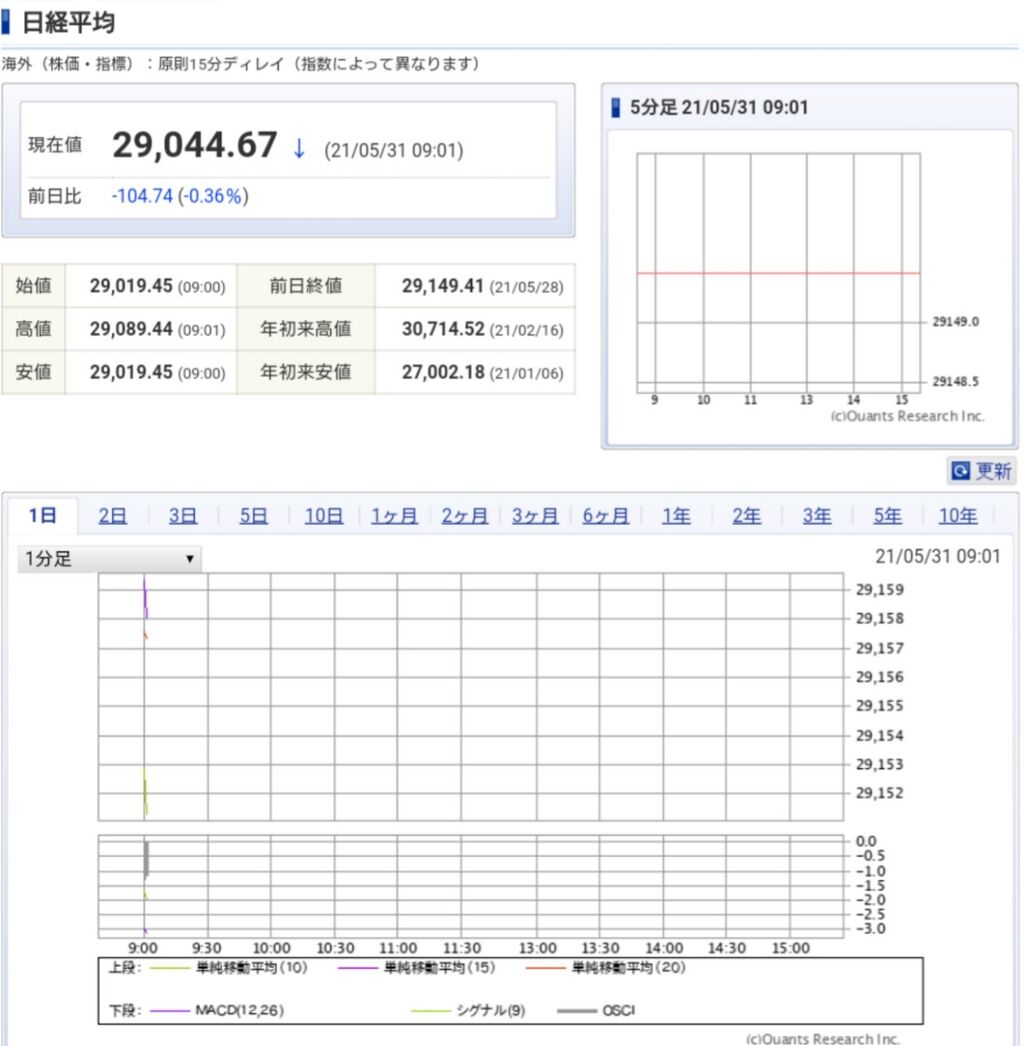Switch to the 2日 chart period
The height and width of the screenshot is (1046, 1024).
click(113, 516)
